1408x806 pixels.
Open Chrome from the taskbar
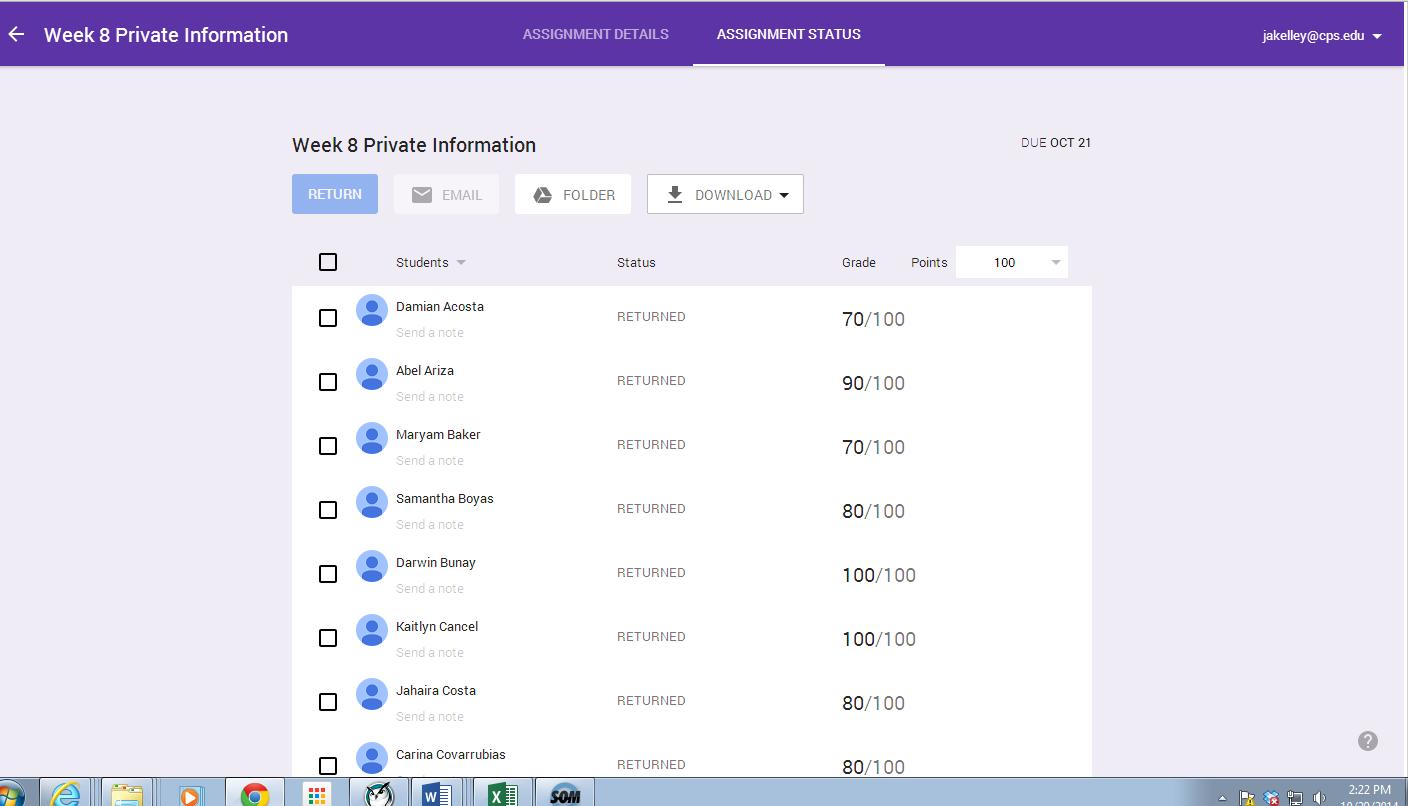pos(254,793)
